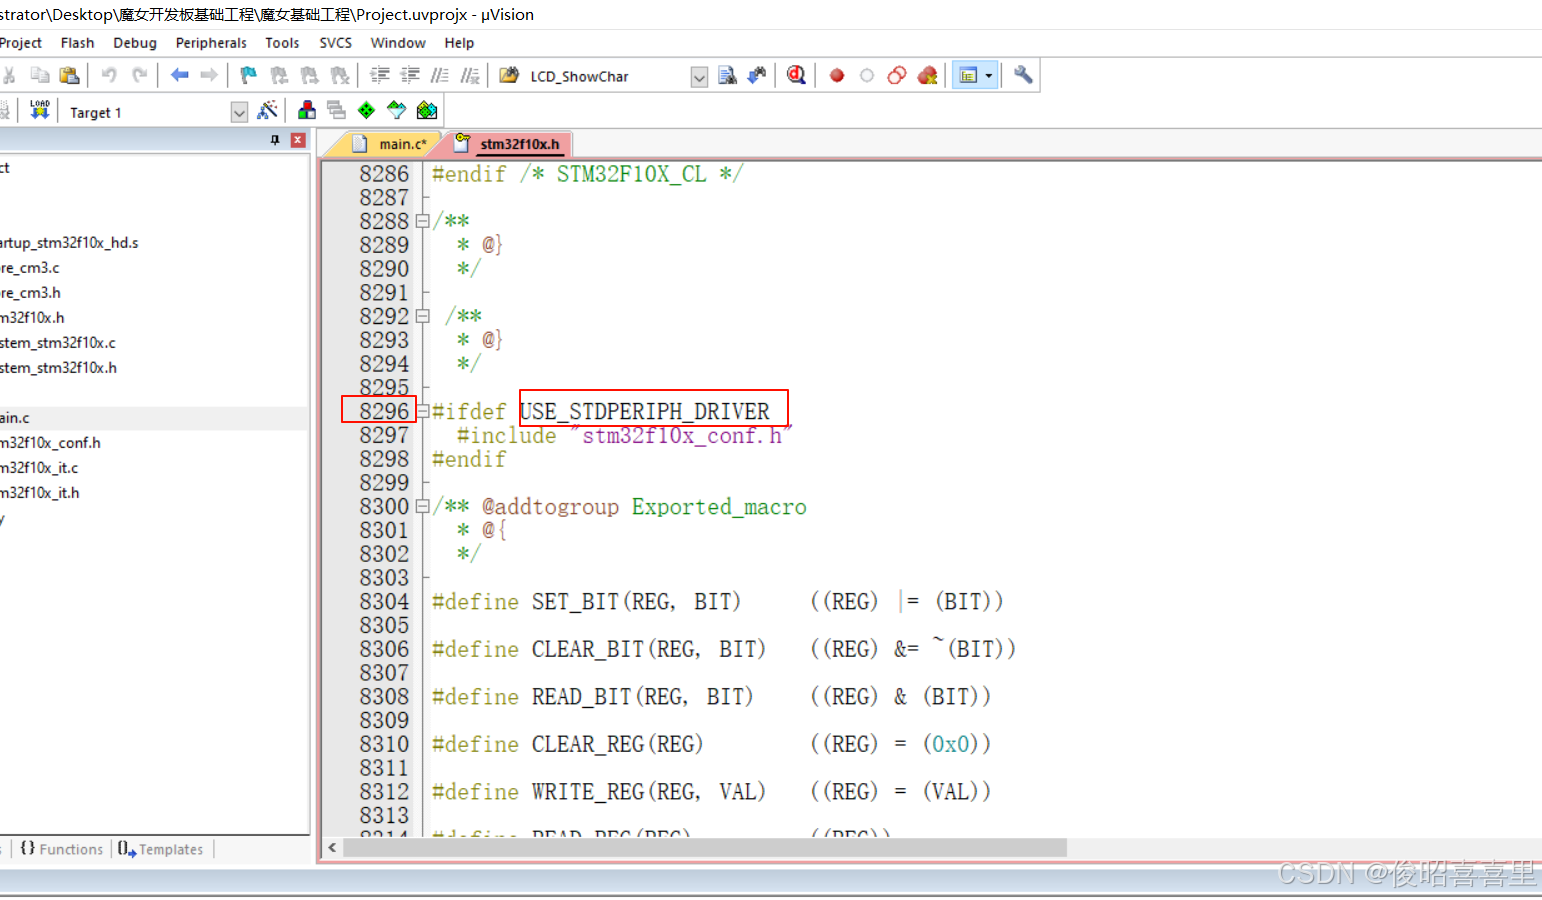The width and height of the screenshot is (1542, 900).
Task: Click the Functions panel button
Action: 58,849
